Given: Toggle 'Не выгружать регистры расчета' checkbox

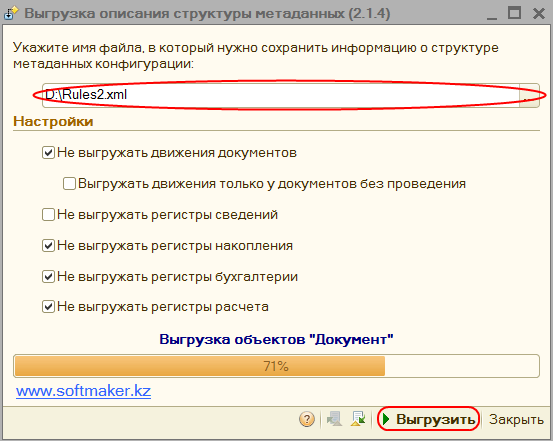Looking at the screenshot, I should point(48,307).
